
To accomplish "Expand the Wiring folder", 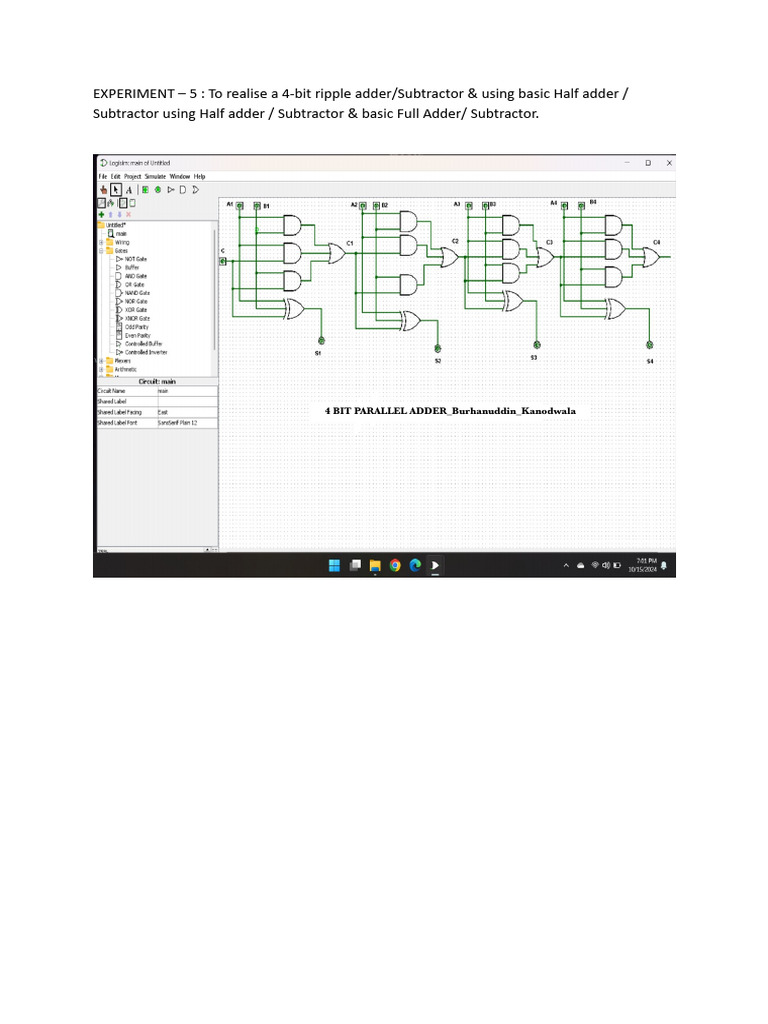I will (x=101, y=242).
